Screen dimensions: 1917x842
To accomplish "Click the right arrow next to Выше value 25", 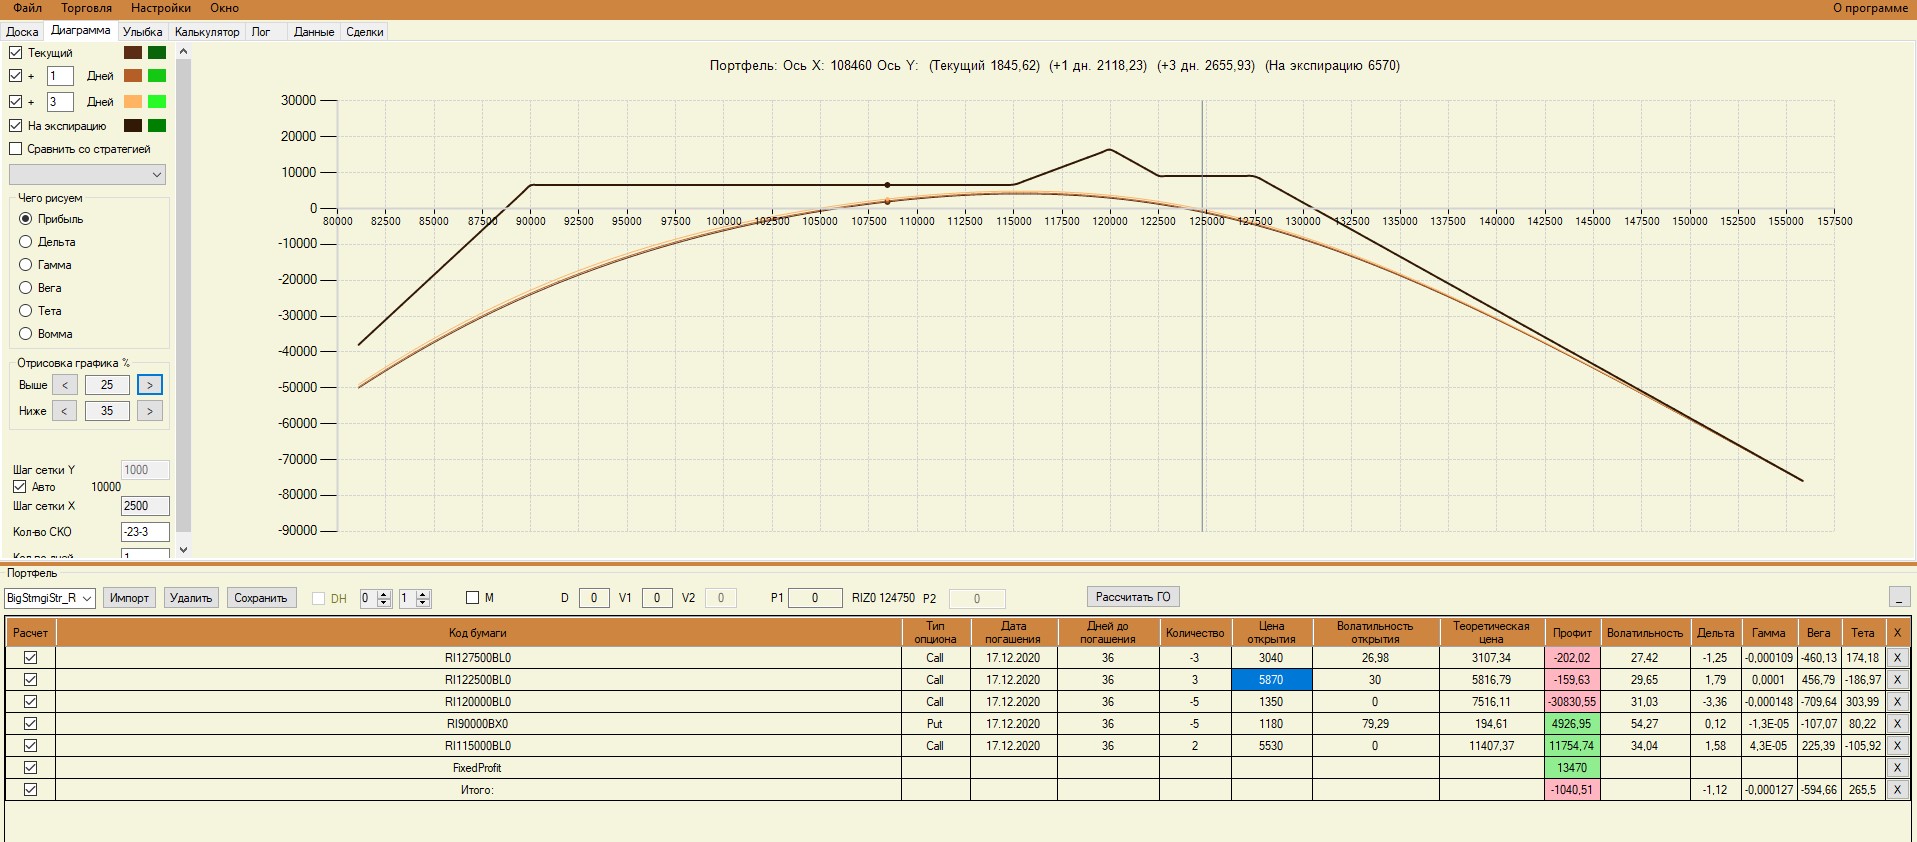I will [150, 385].
